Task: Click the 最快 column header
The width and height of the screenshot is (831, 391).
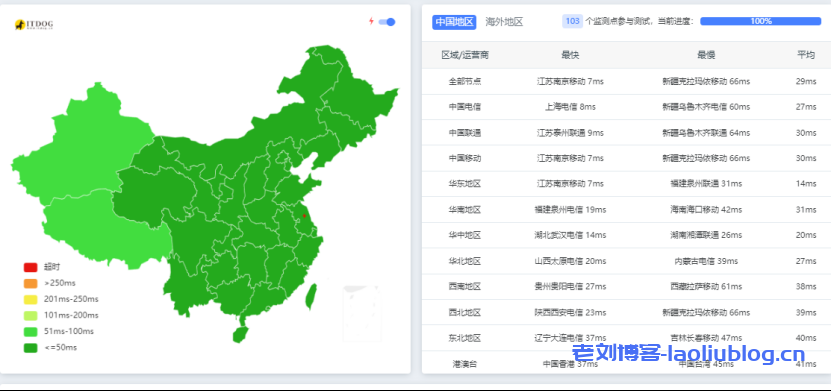Action: tap(570, 55)
